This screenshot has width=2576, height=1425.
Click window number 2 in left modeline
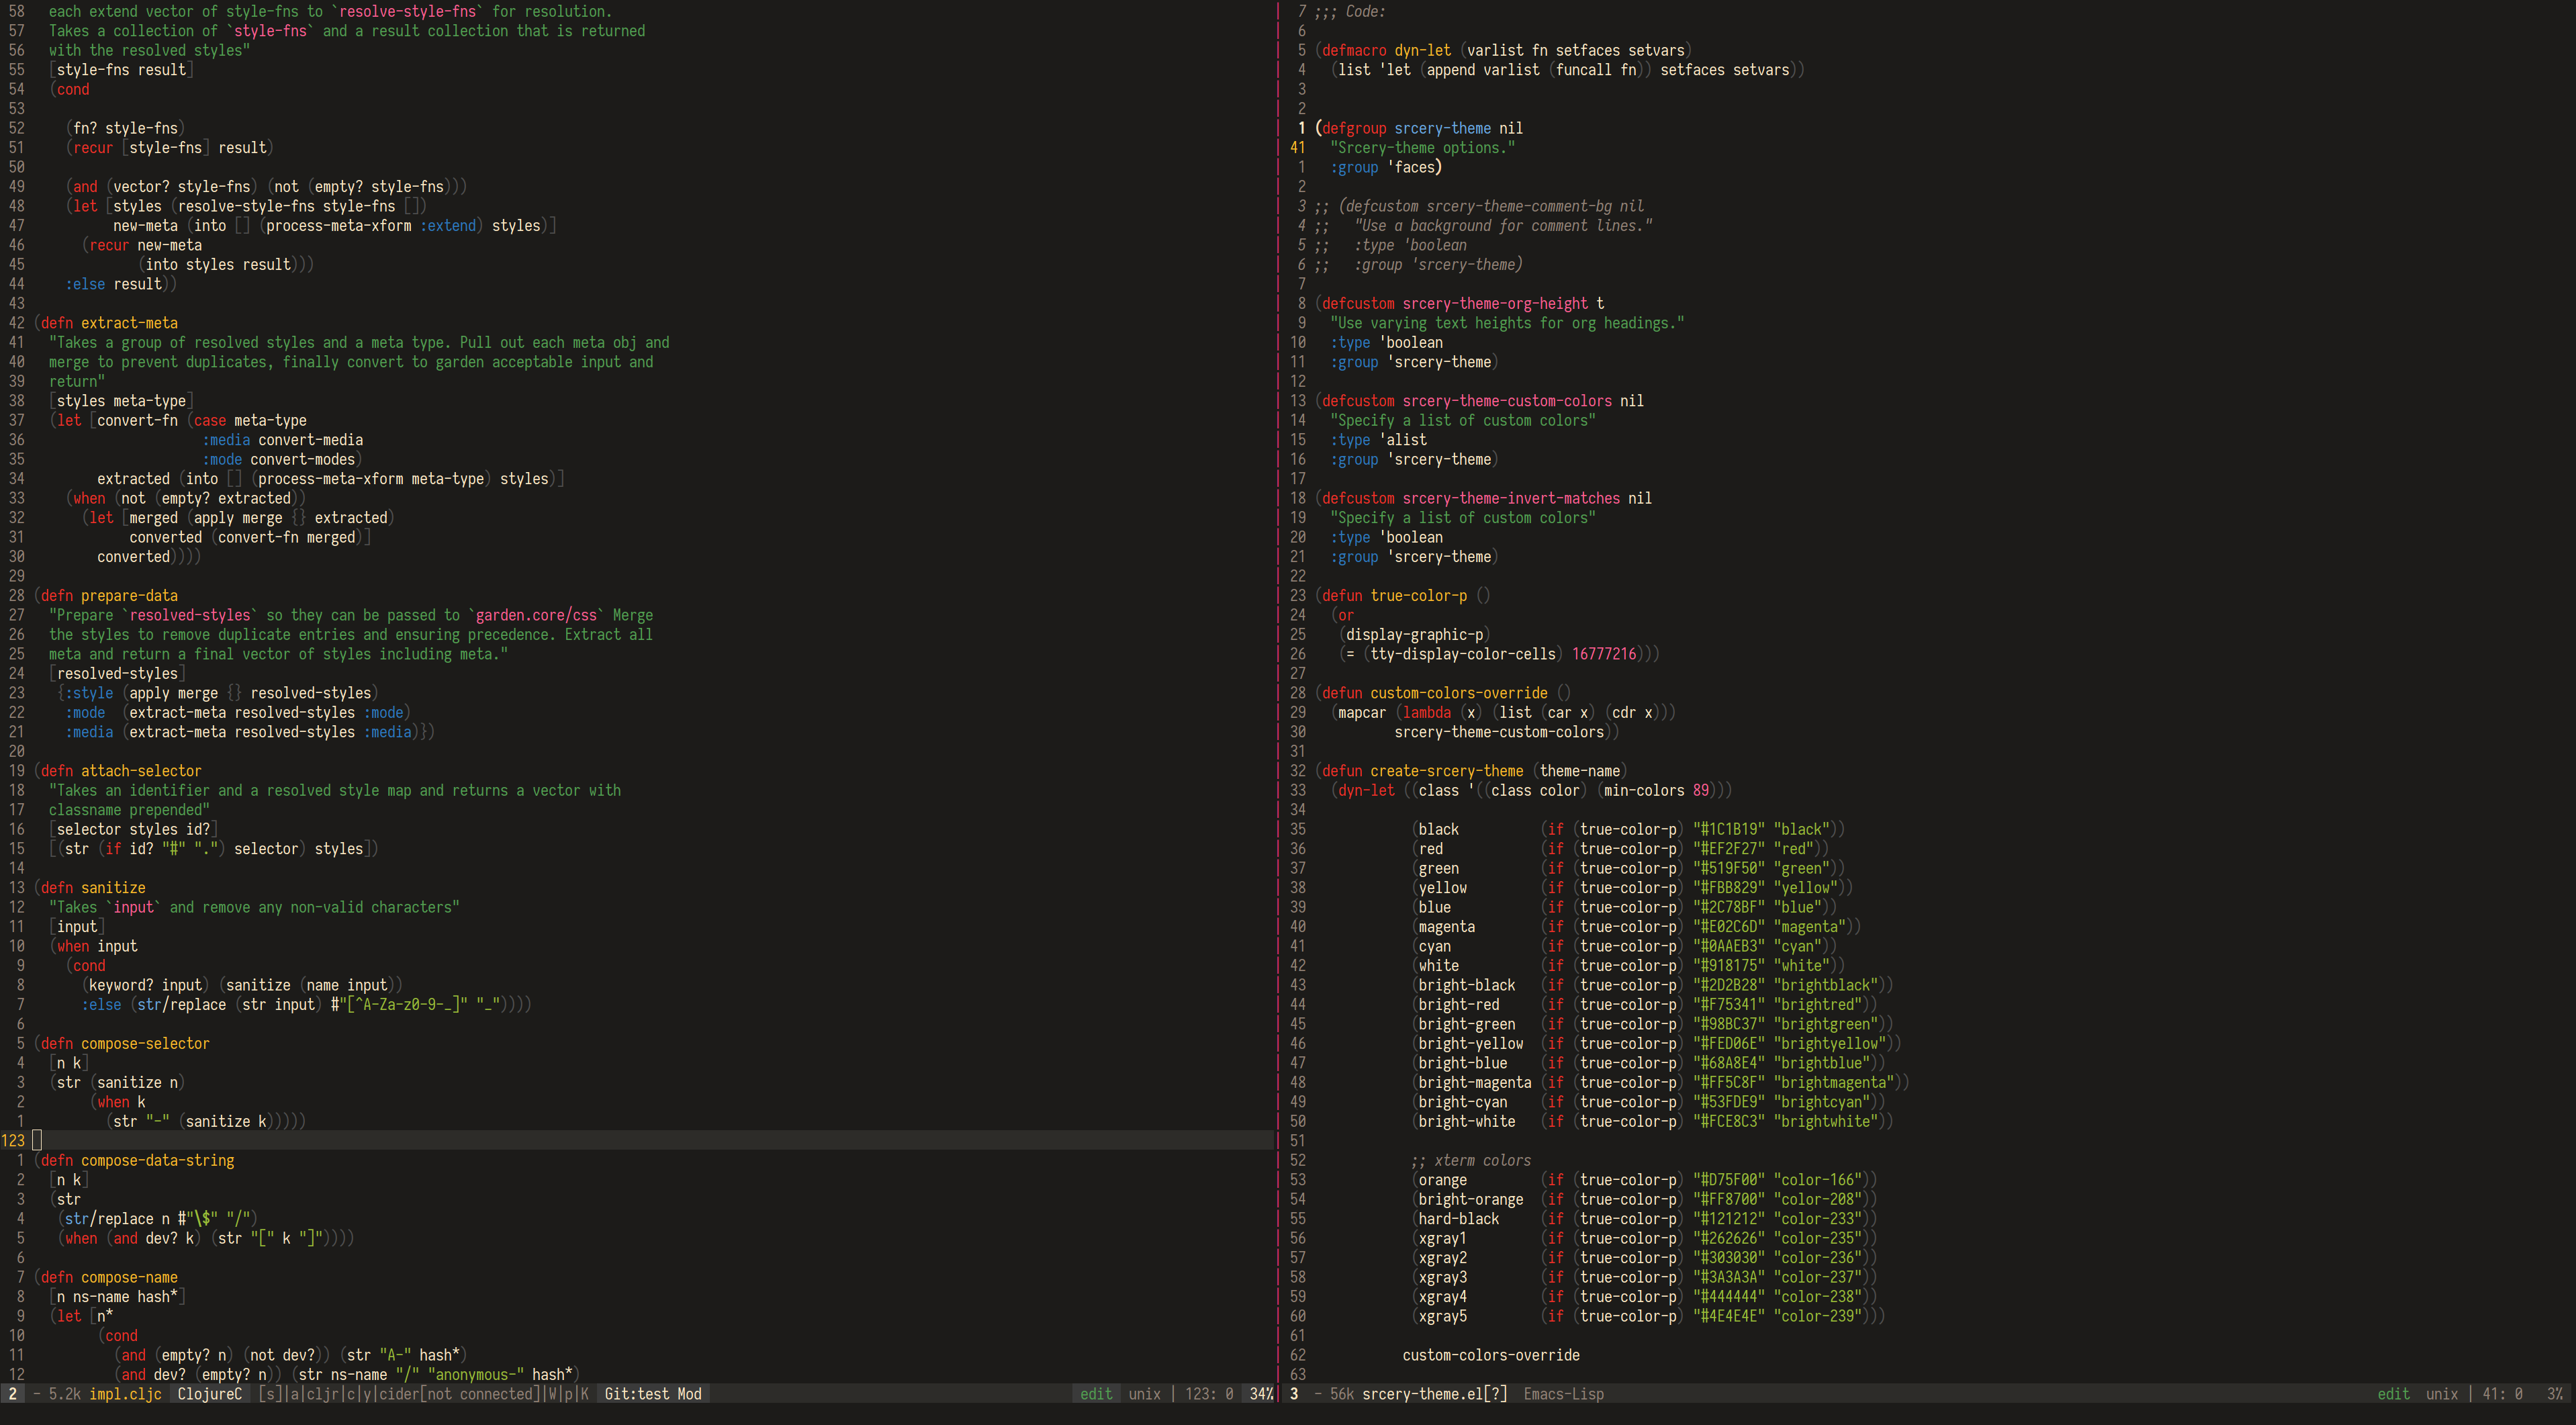point(12,1394)
